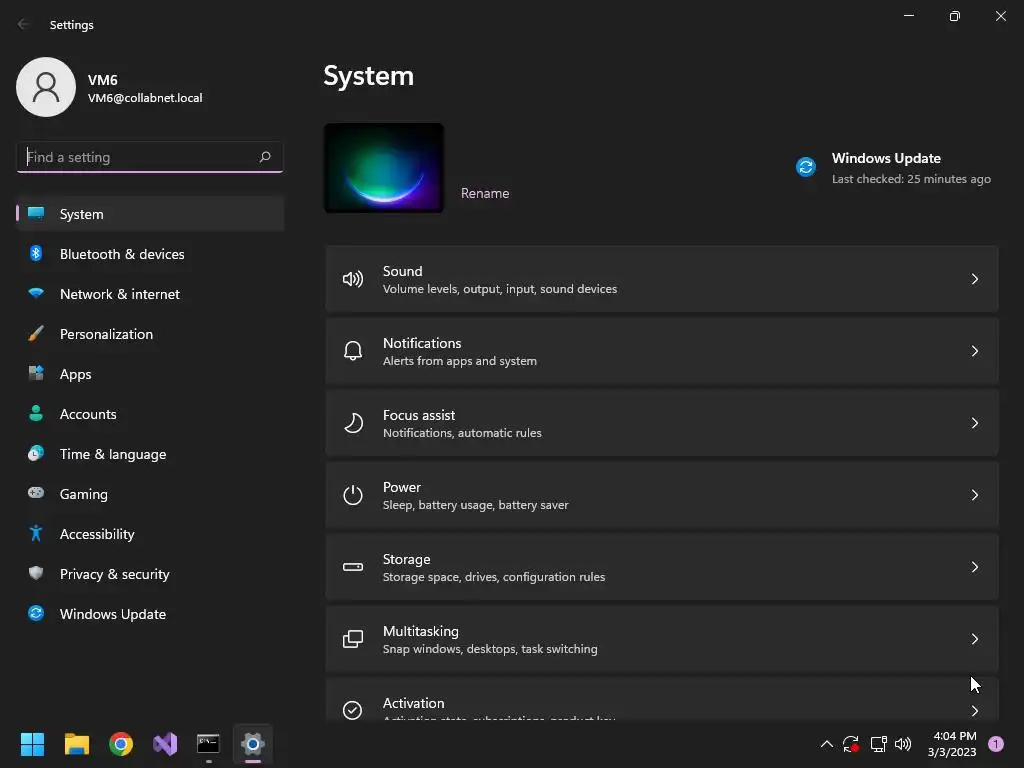Expand the Power settings chevron

(x=974, y=495)
